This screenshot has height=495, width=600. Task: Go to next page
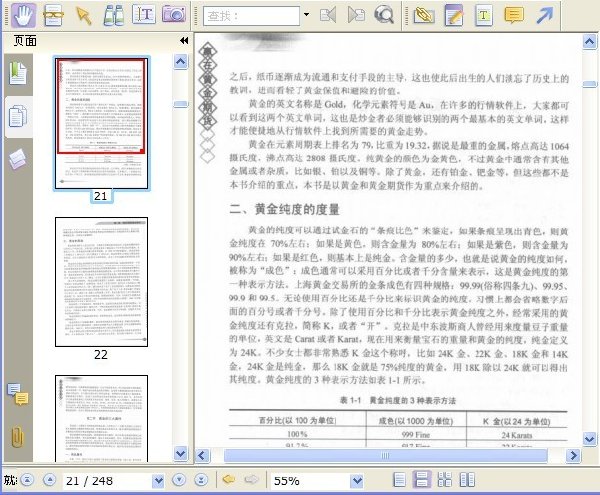click(x=179, y=480)
